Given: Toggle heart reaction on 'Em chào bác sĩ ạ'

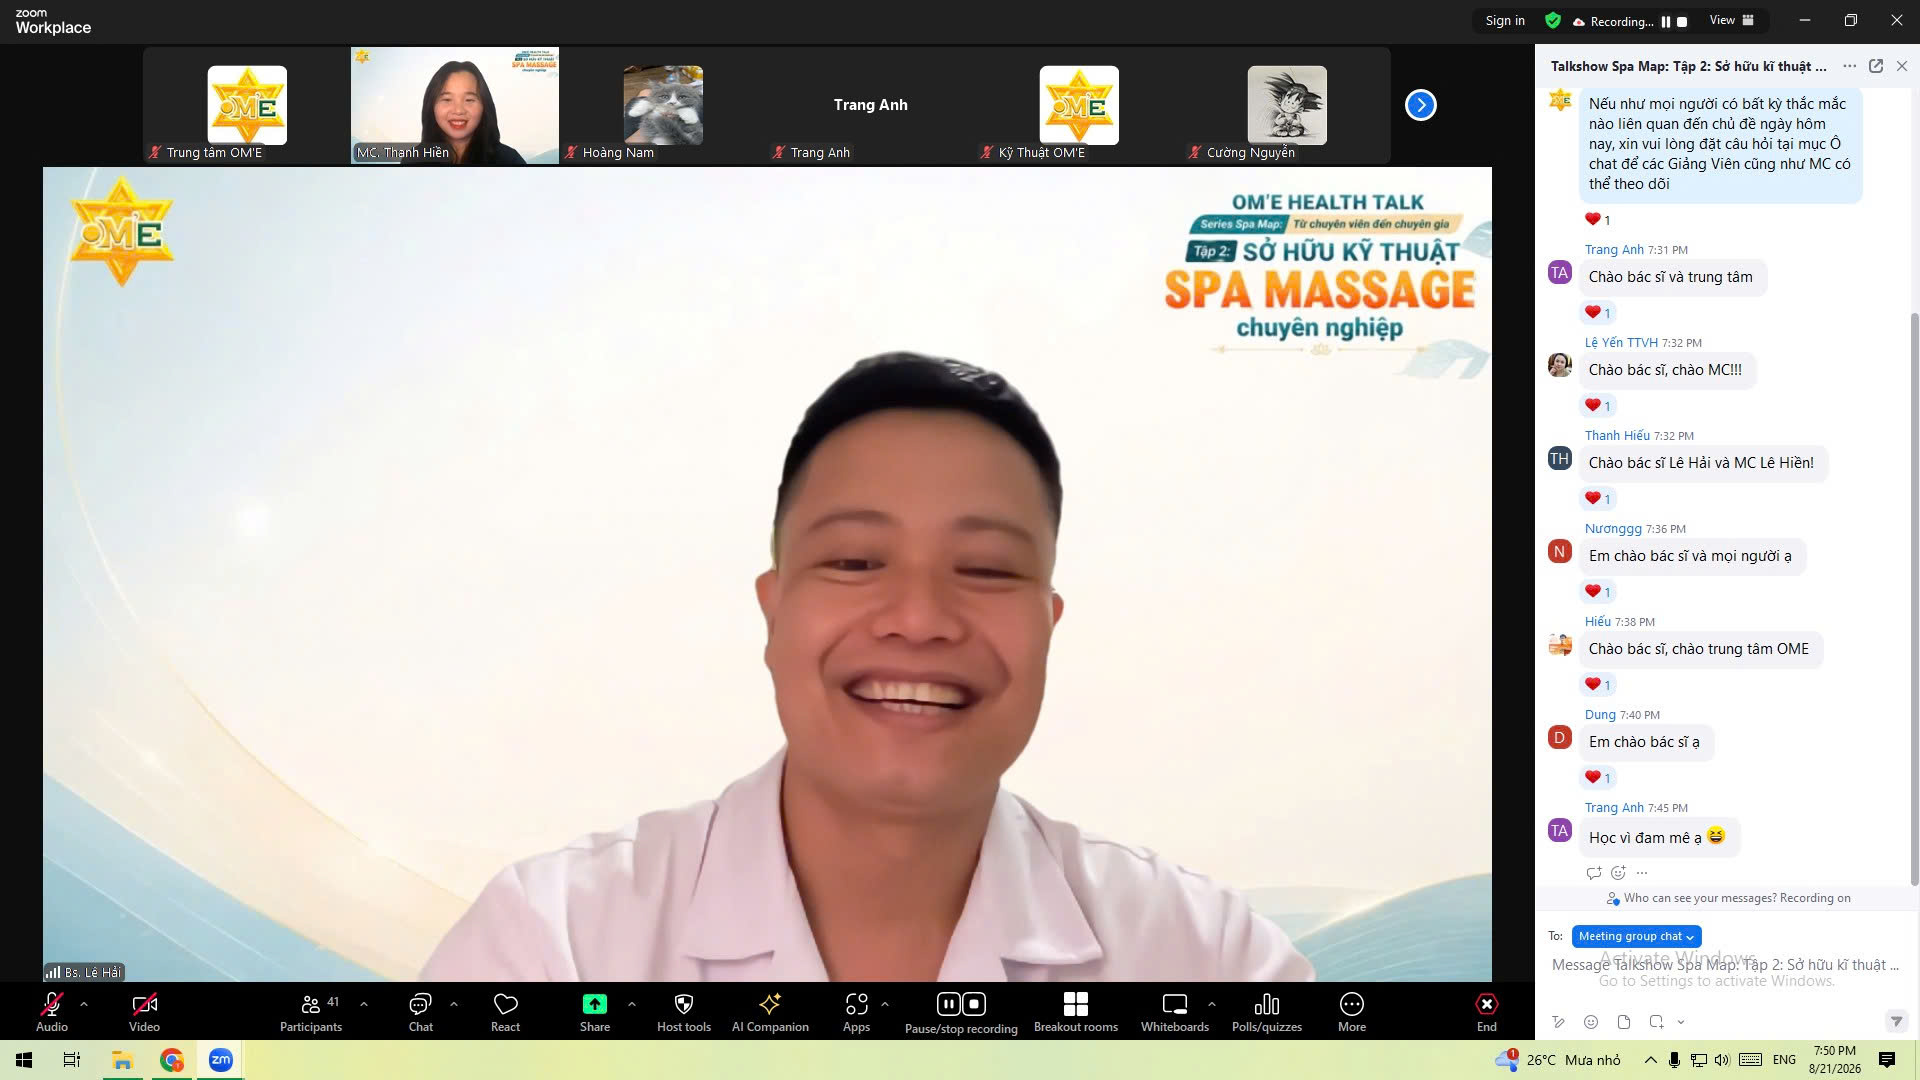Looking at the screenshot, I should (x=1598, y=777).
